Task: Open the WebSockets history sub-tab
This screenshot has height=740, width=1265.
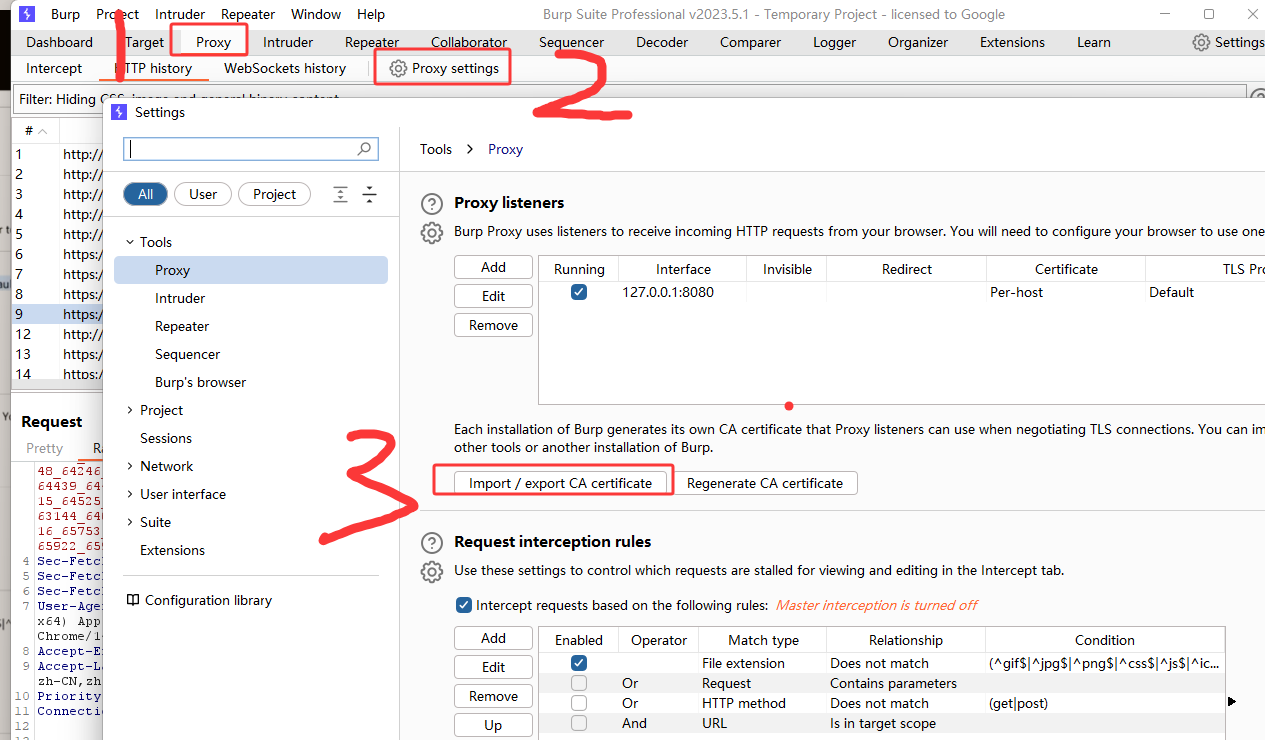Action: (285, 68)
